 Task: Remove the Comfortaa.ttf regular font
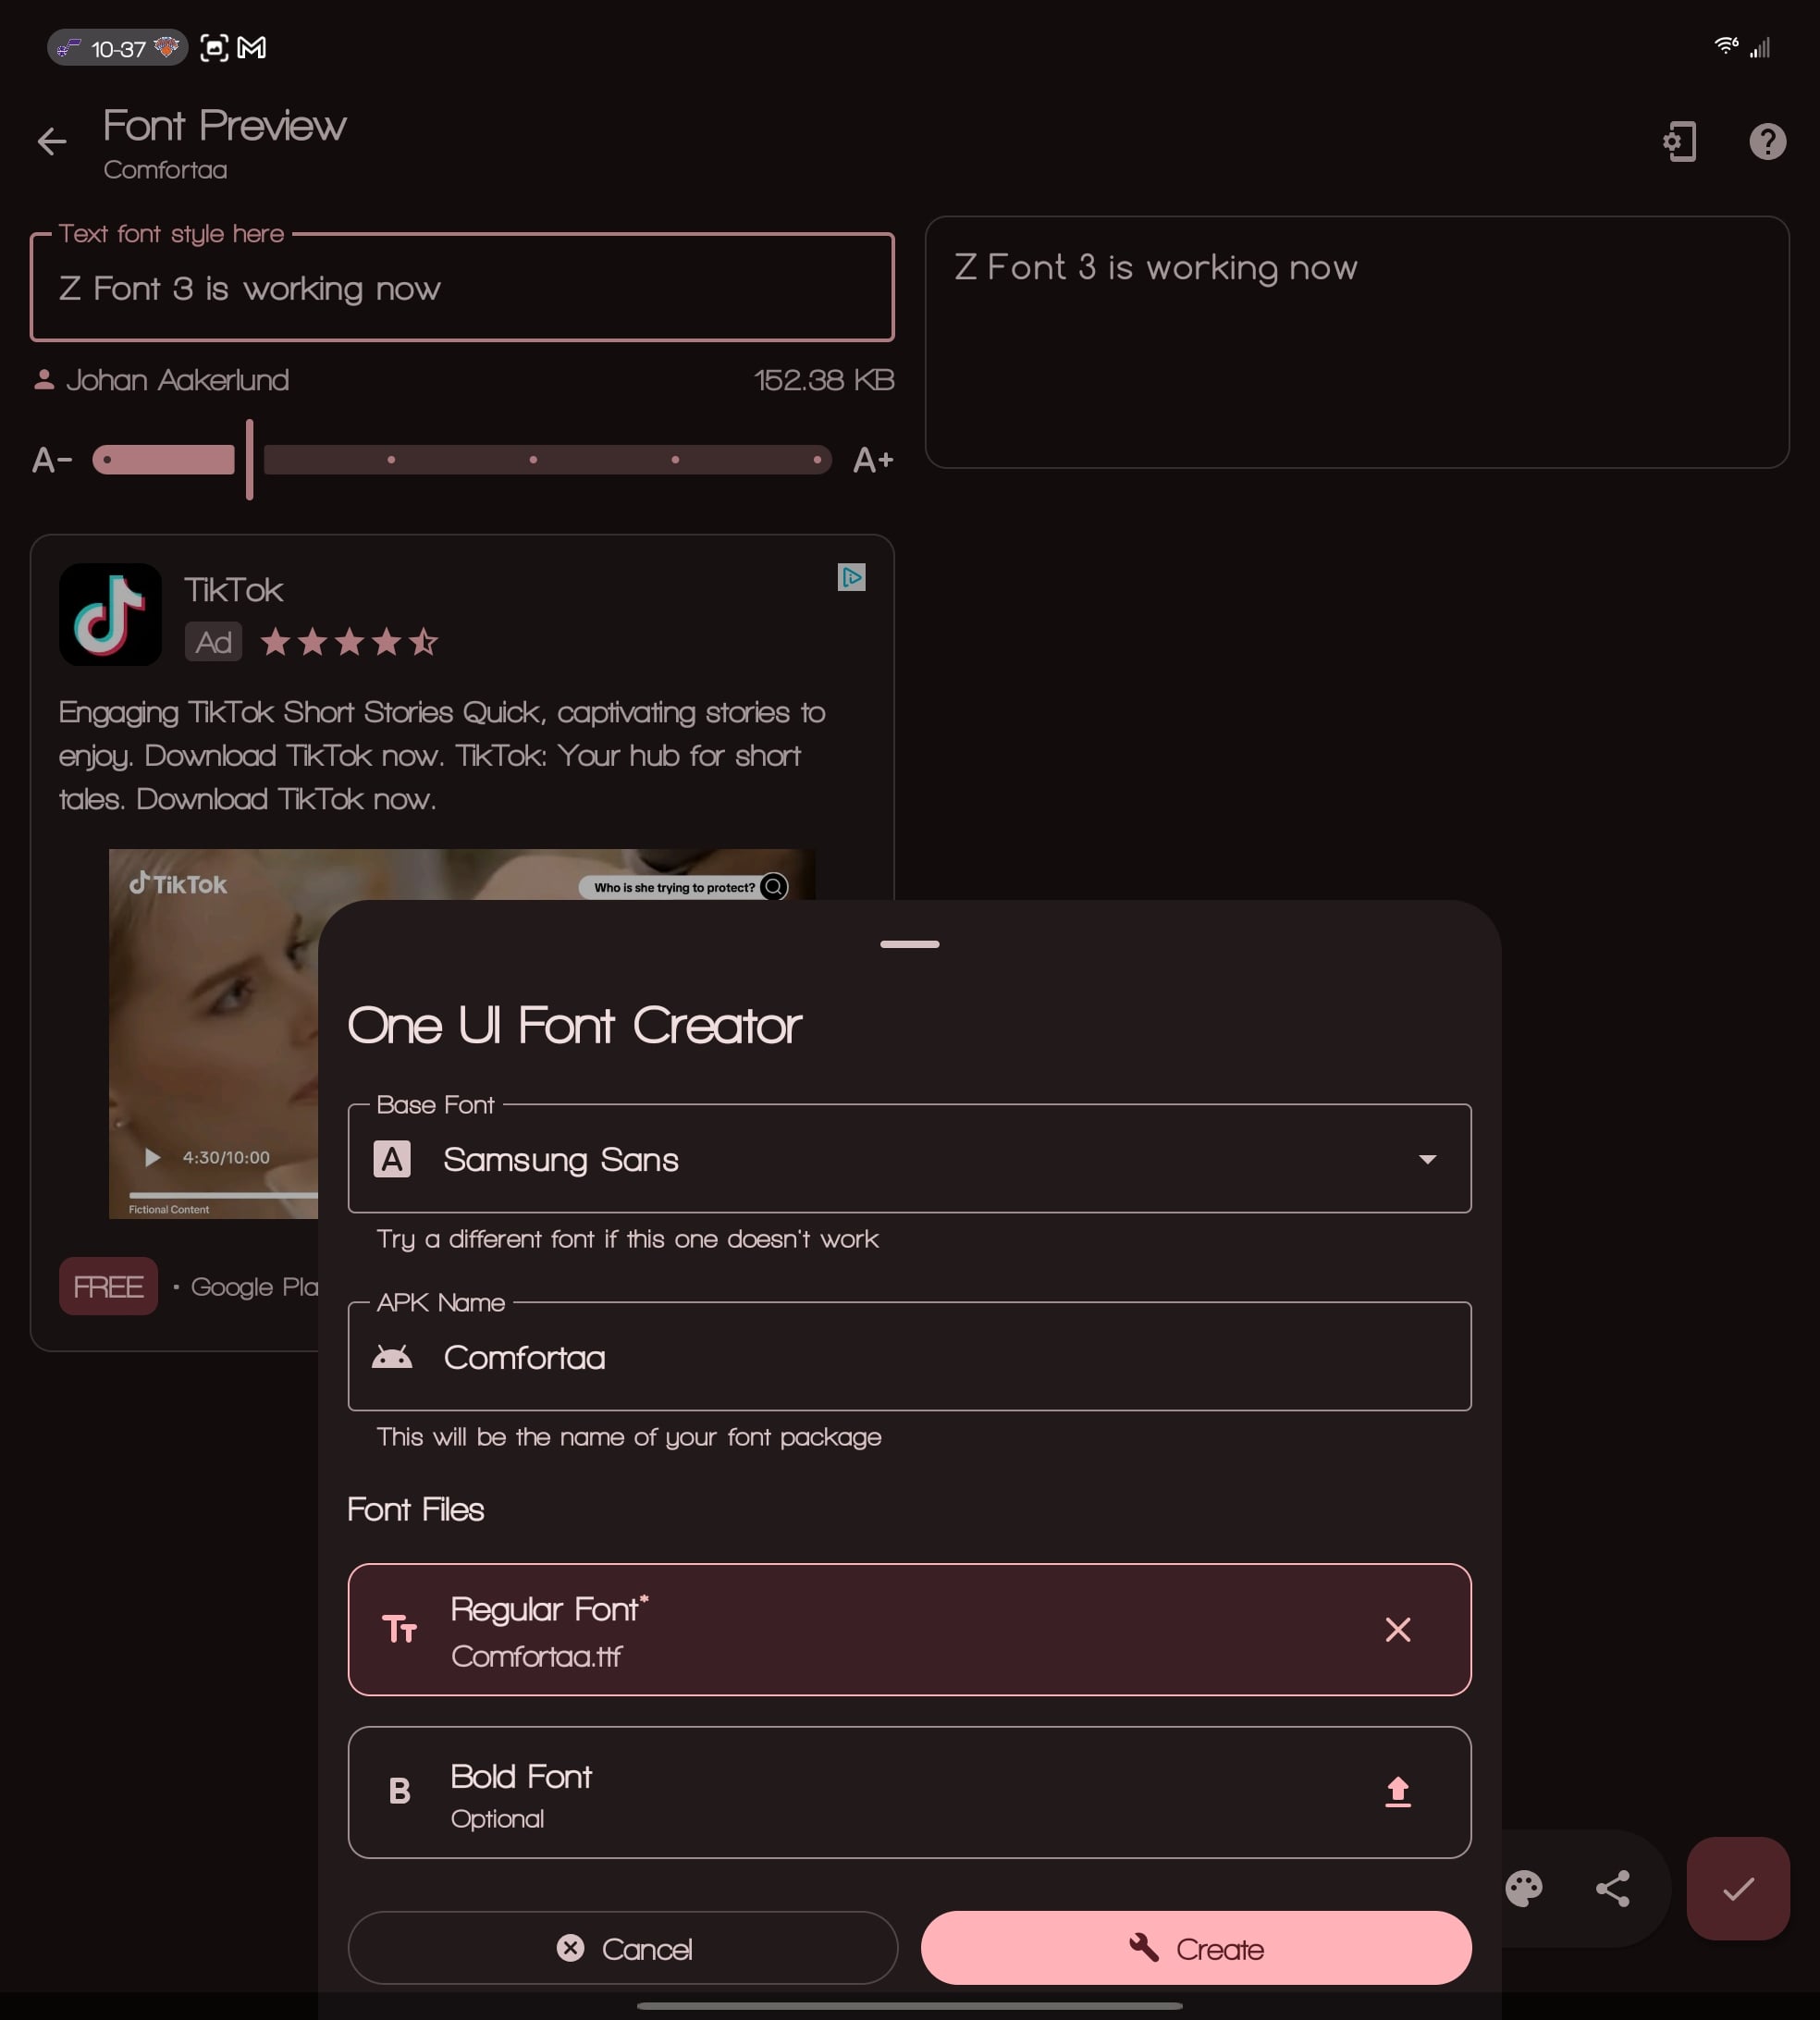tap(1397, 1629)
